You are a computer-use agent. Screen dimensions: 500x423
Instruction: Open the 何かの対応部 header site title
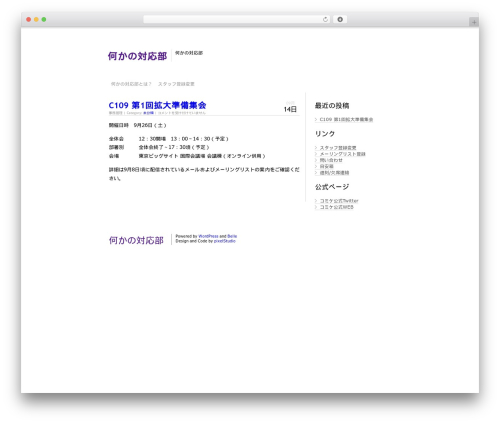coord(137,56)
